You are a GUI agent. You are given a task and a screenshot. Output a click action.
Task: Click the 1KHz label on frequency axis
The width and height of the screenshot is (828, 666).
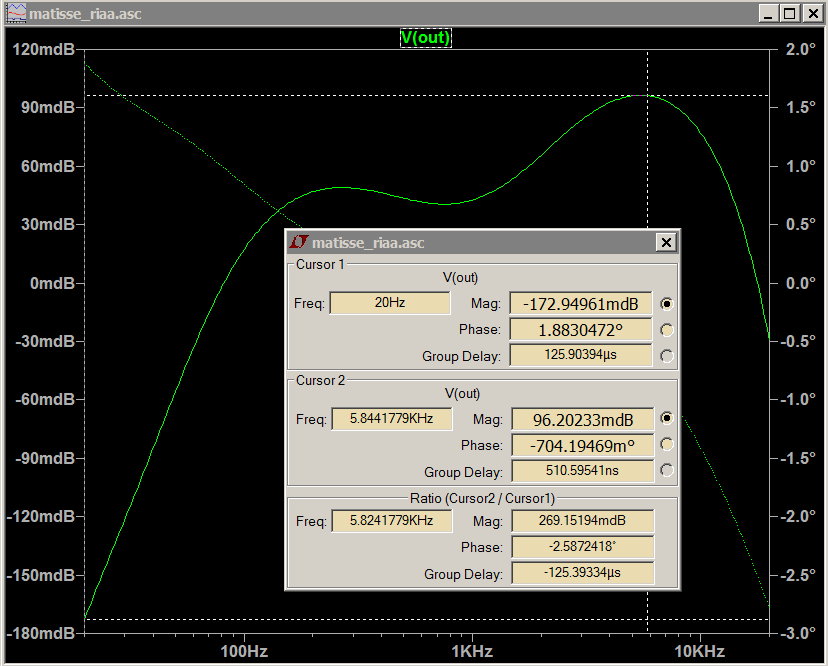(x=471, y=651)
